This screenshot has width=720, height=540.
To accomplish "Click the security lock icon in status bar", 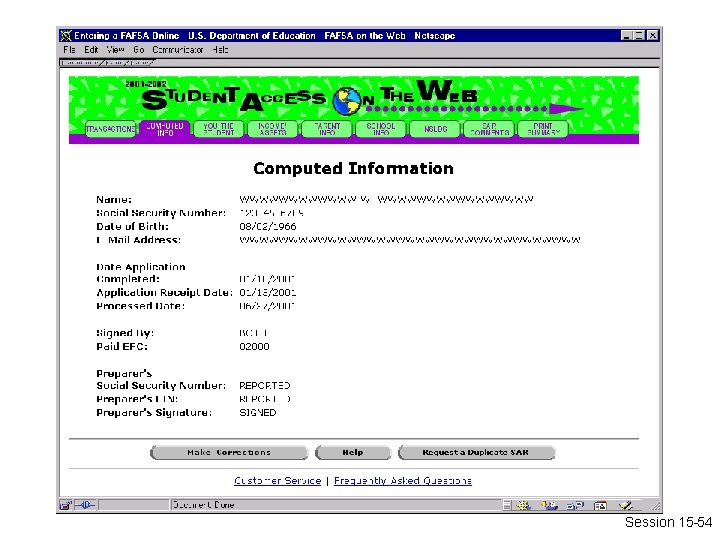I will 66,505.
